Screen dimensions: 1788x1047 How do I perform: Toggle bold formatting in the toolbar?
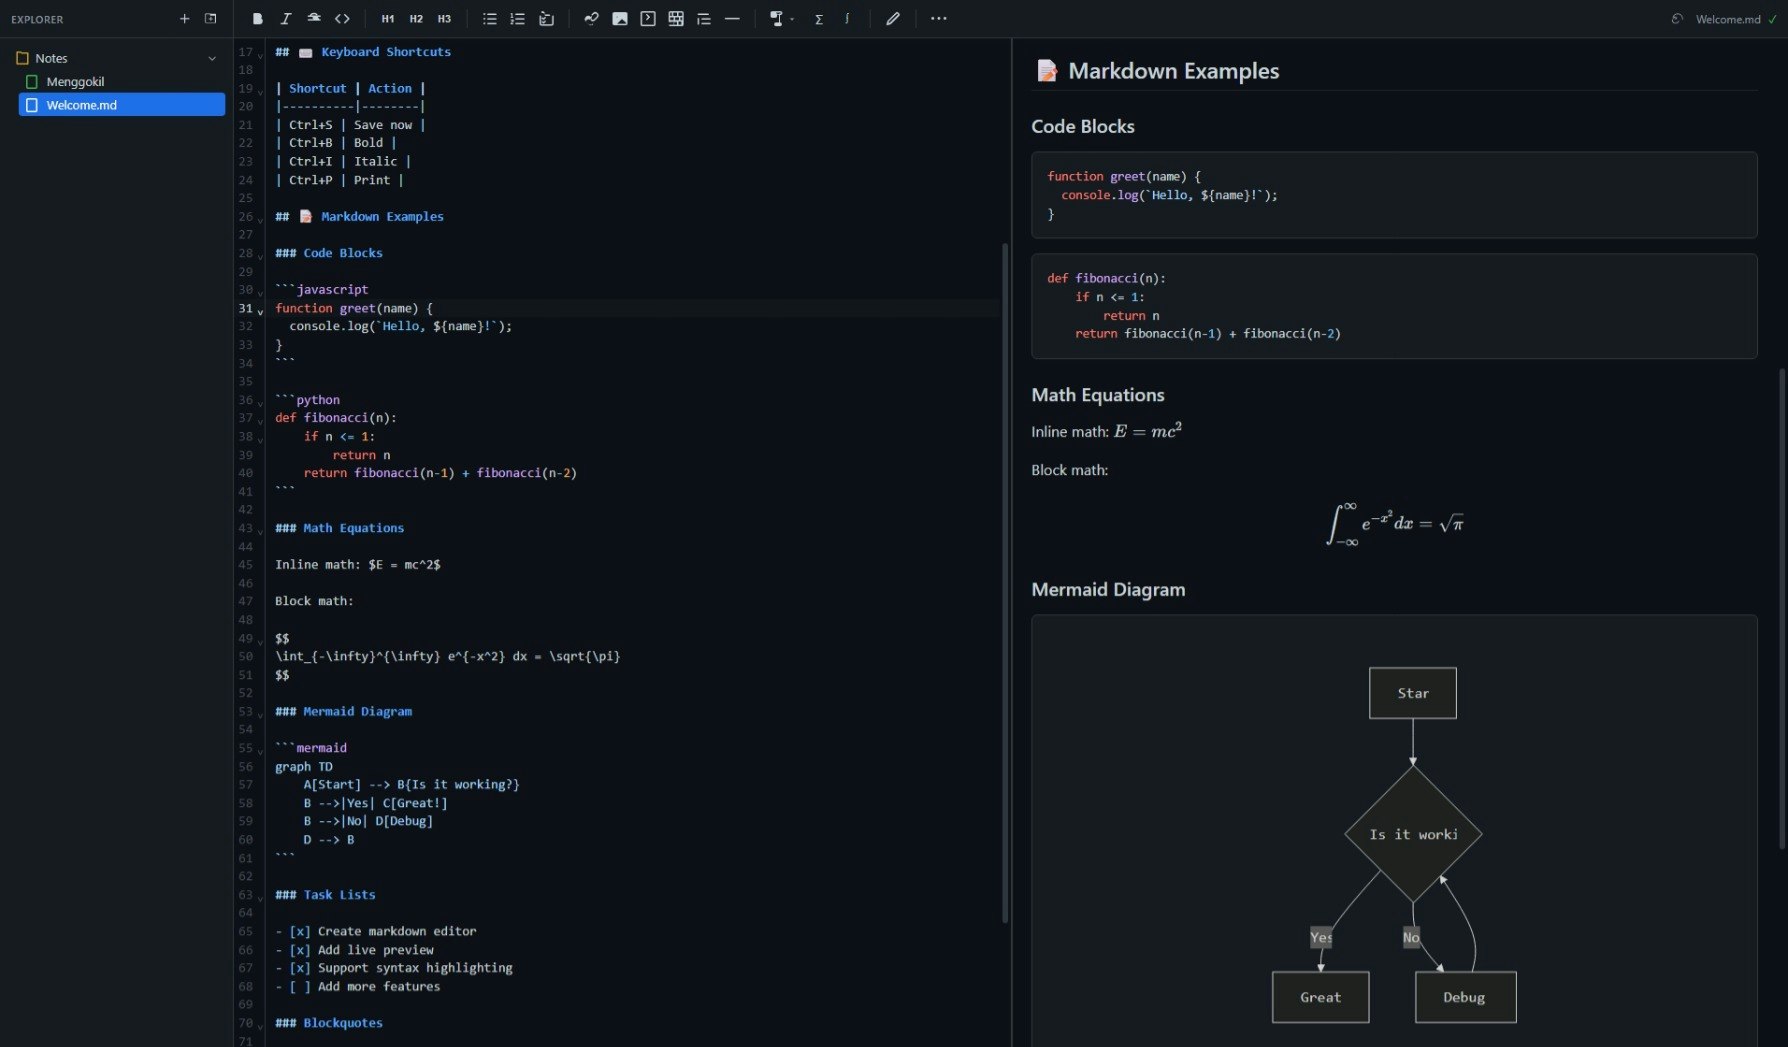click(x=257, y=18)
